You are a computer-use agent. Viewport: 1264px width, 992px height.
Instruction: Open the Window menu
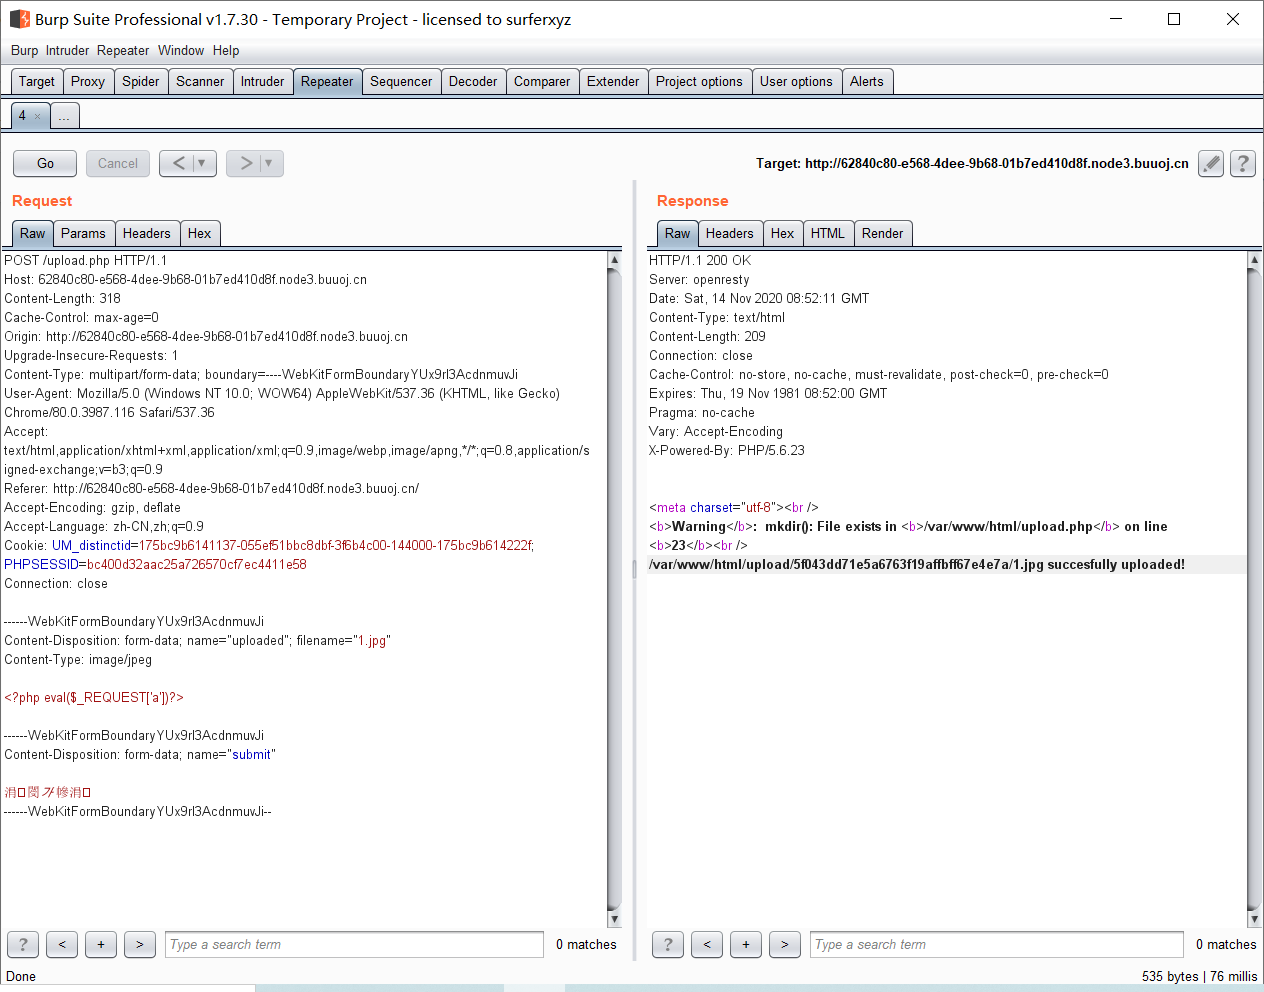click(181, 50)
